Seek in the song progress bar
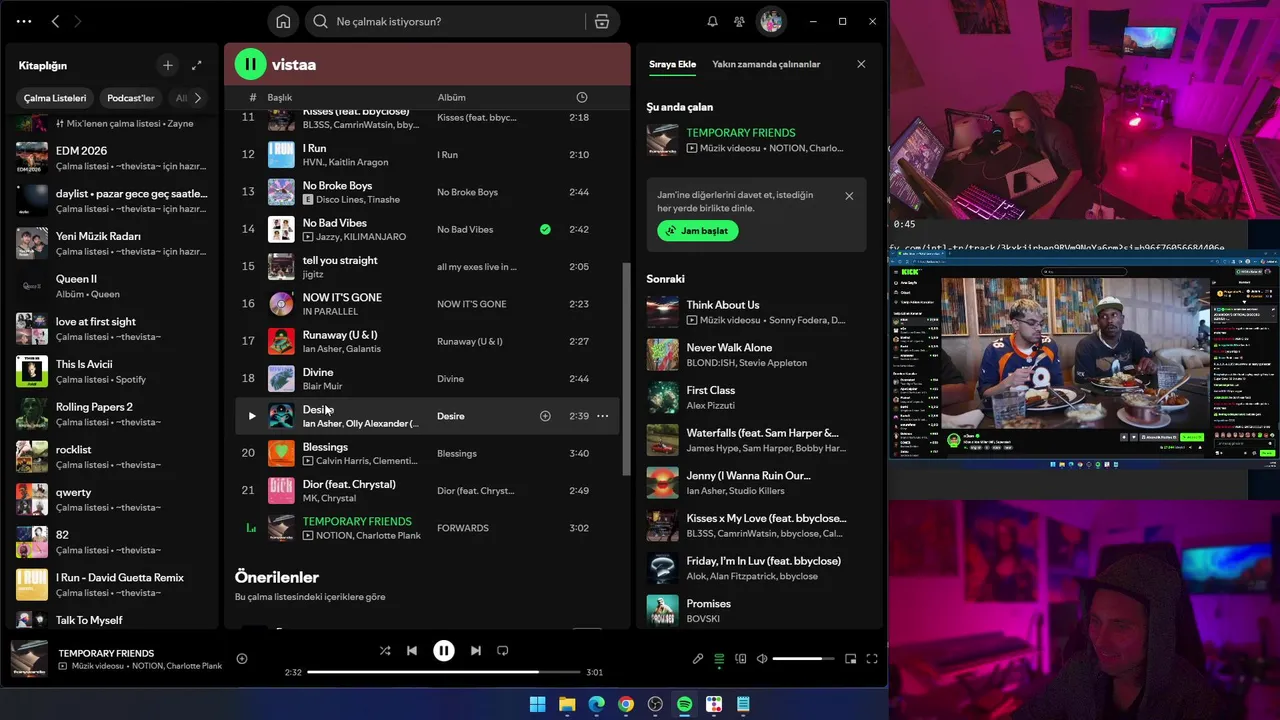The width and height of the screenshot is (1280, 720). click(444, 672)
